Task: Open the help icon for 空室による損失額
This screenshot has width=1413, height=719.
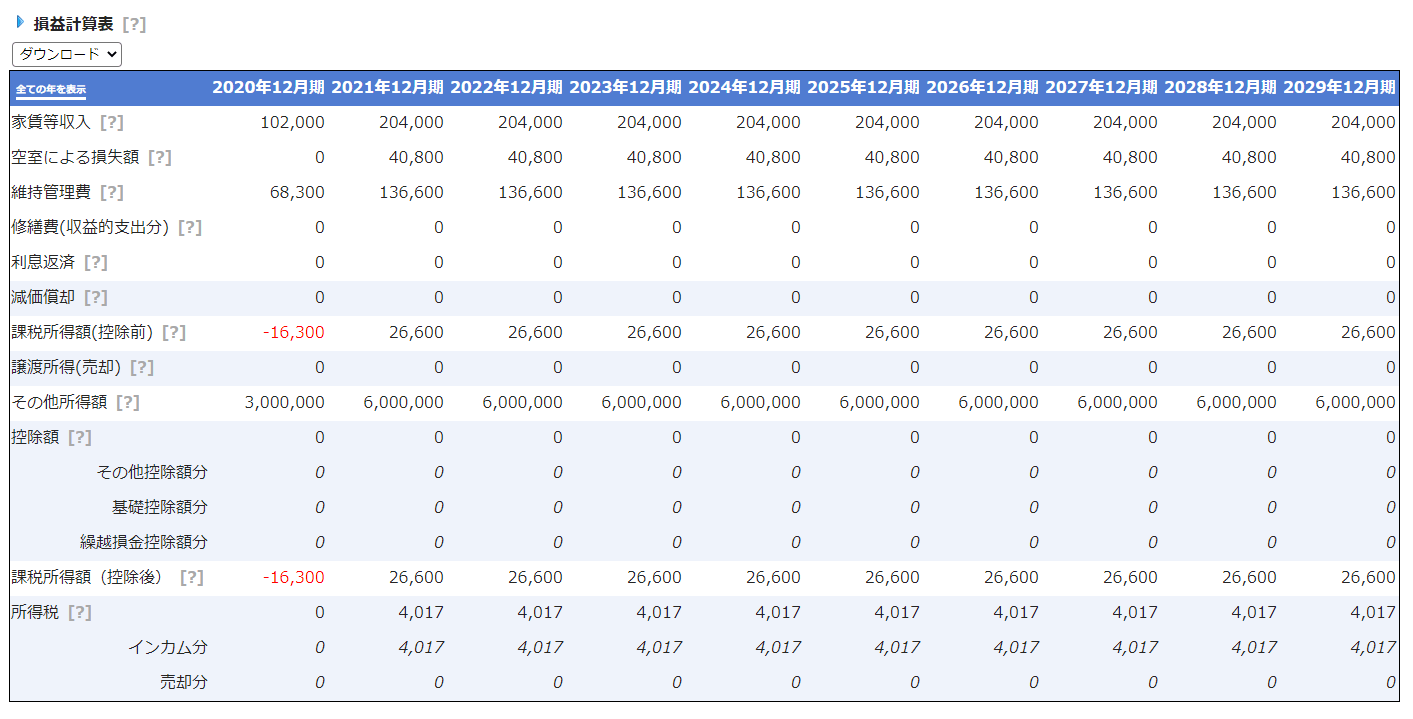Action: click(x=159, y=157)
